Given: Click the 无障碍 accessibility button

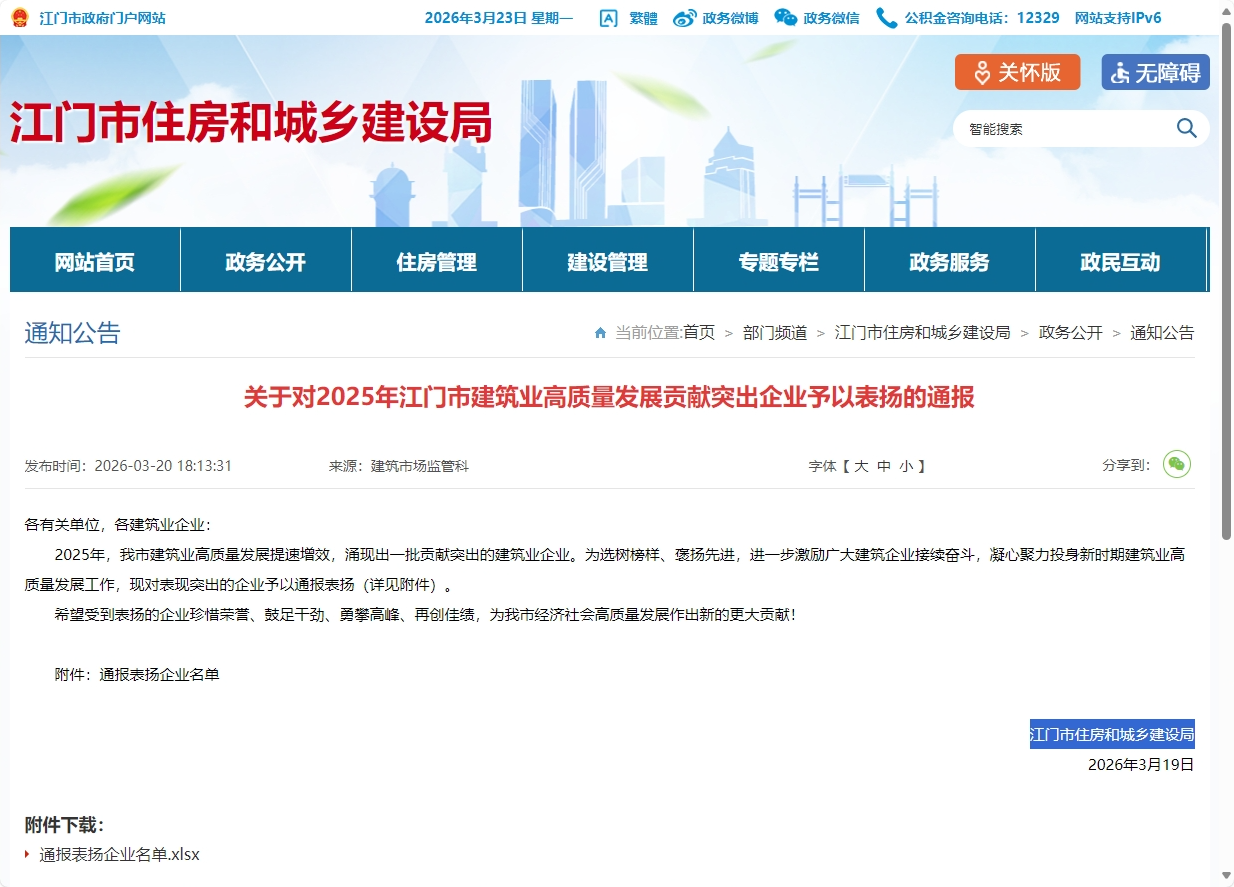Looking at the screenshot, I should (1155, 72).
